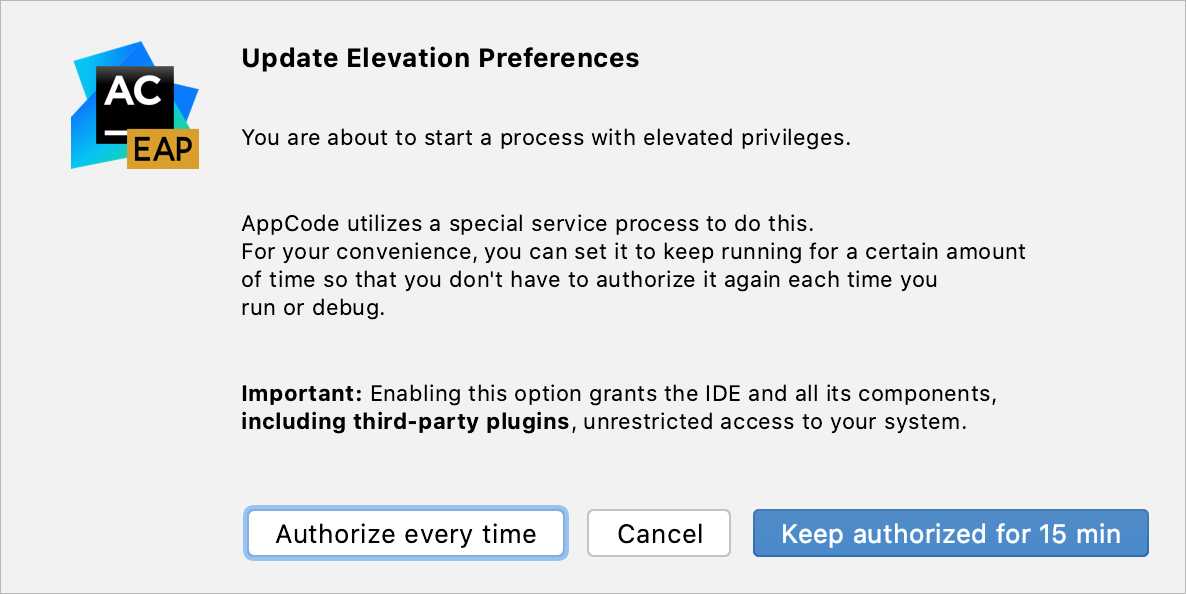
Task: Click the text "unrestricted access to your system"
Action: pyautogui.click(x=775, y=421)
